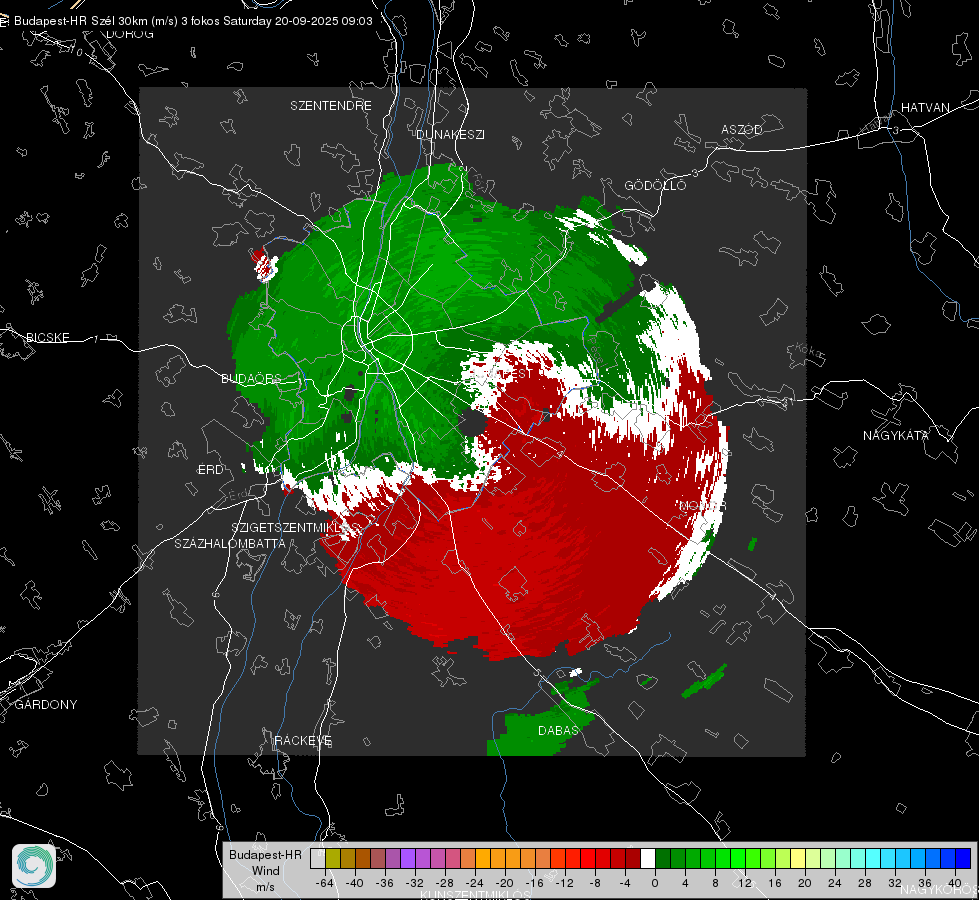Click the GÖDÖLLŐ city label

655,185
